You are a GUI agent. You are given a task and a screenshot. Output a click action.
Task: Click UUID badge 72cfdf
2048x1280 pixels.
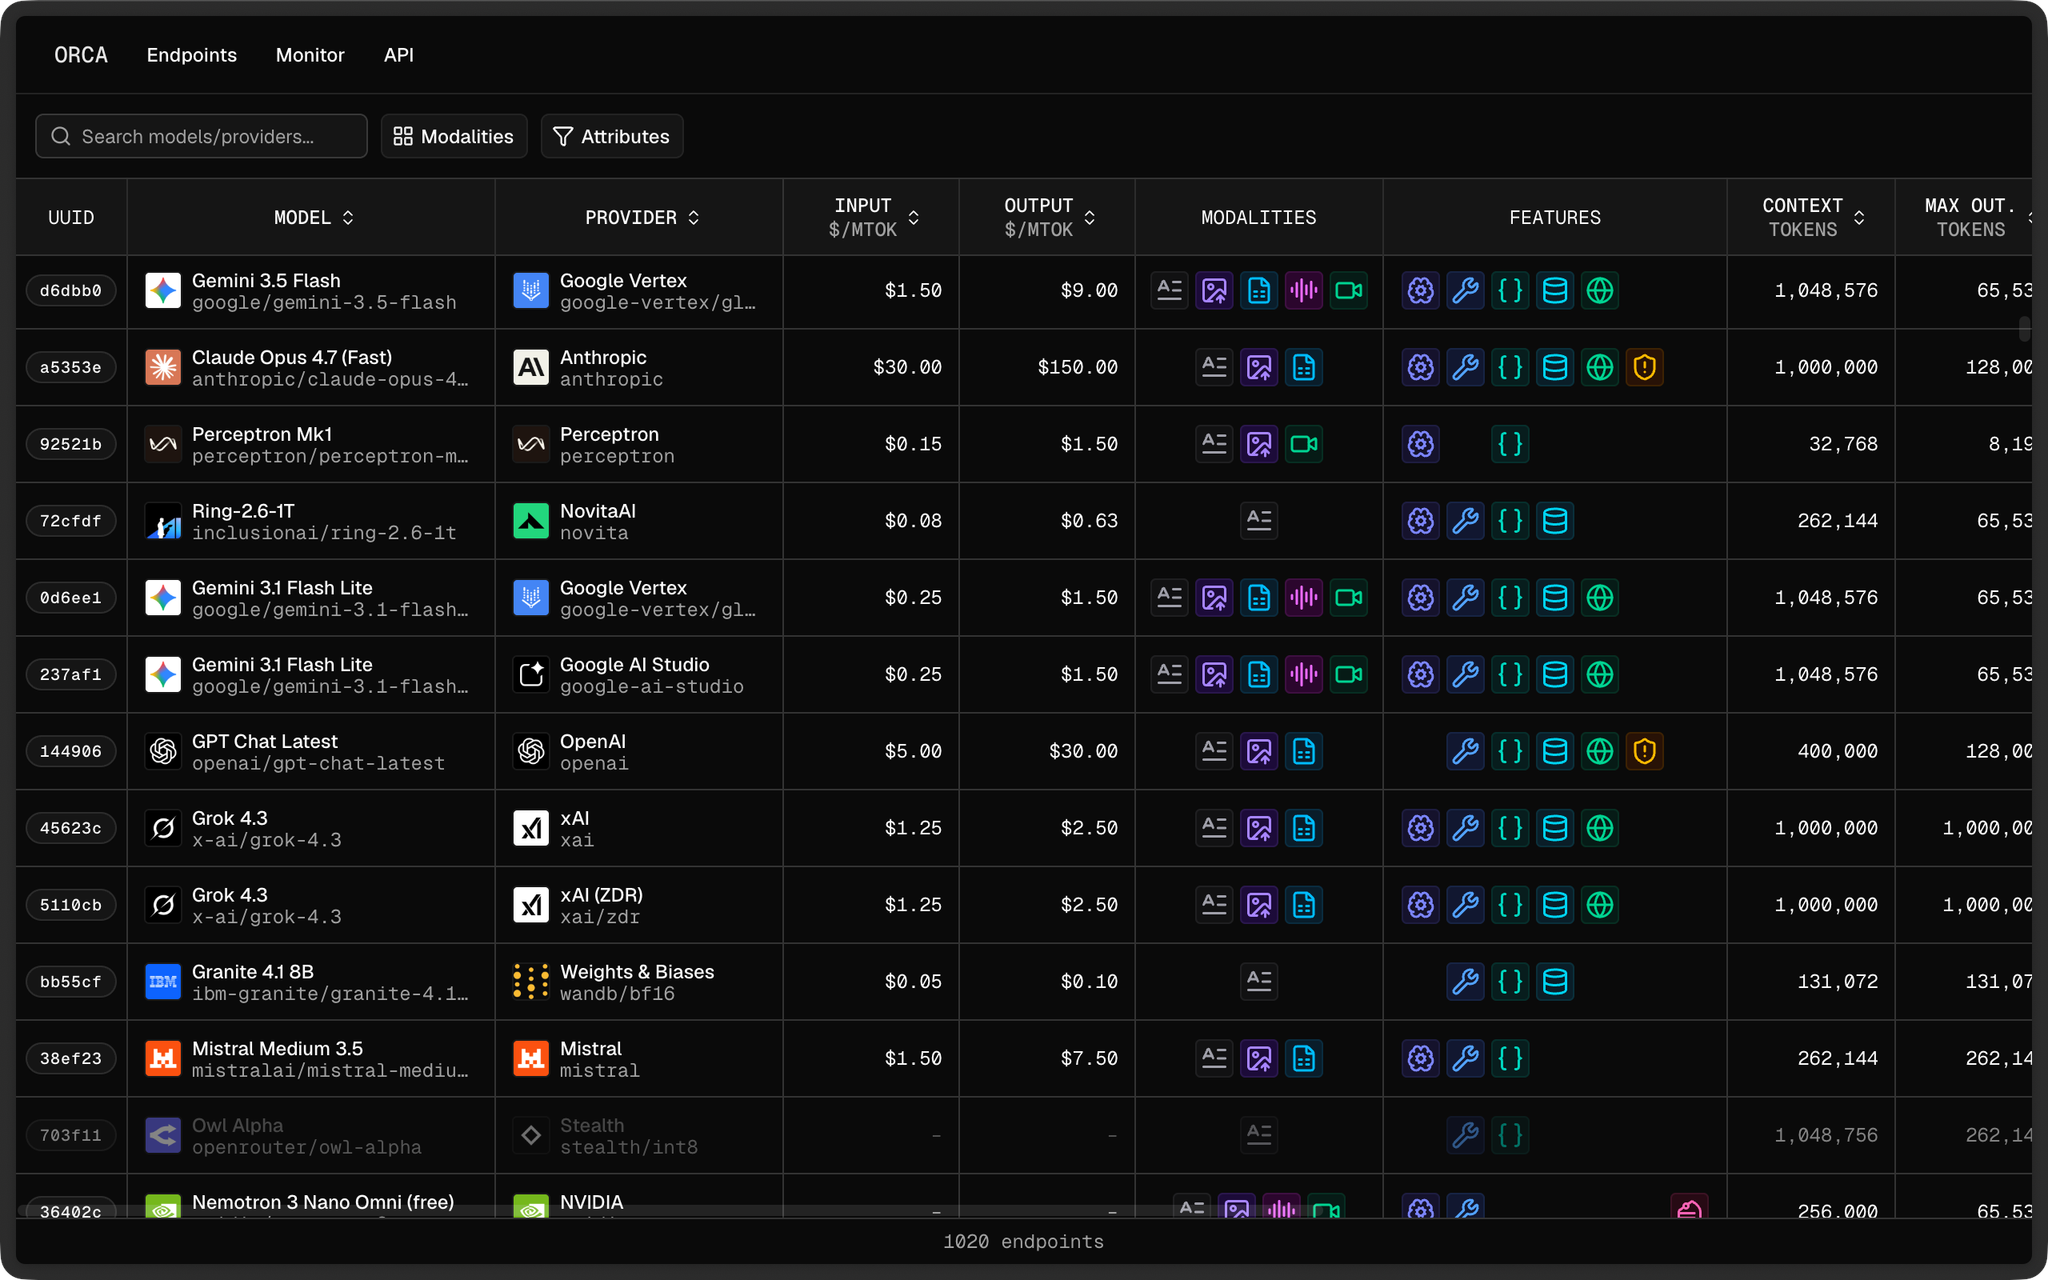coord(71,521)
